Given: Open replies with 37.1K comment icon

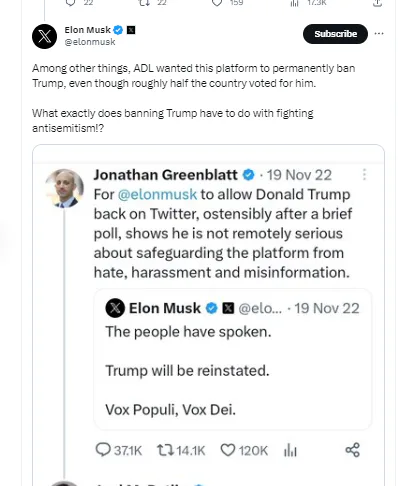Looking at the screenshot, I should (x=103, y=450).
